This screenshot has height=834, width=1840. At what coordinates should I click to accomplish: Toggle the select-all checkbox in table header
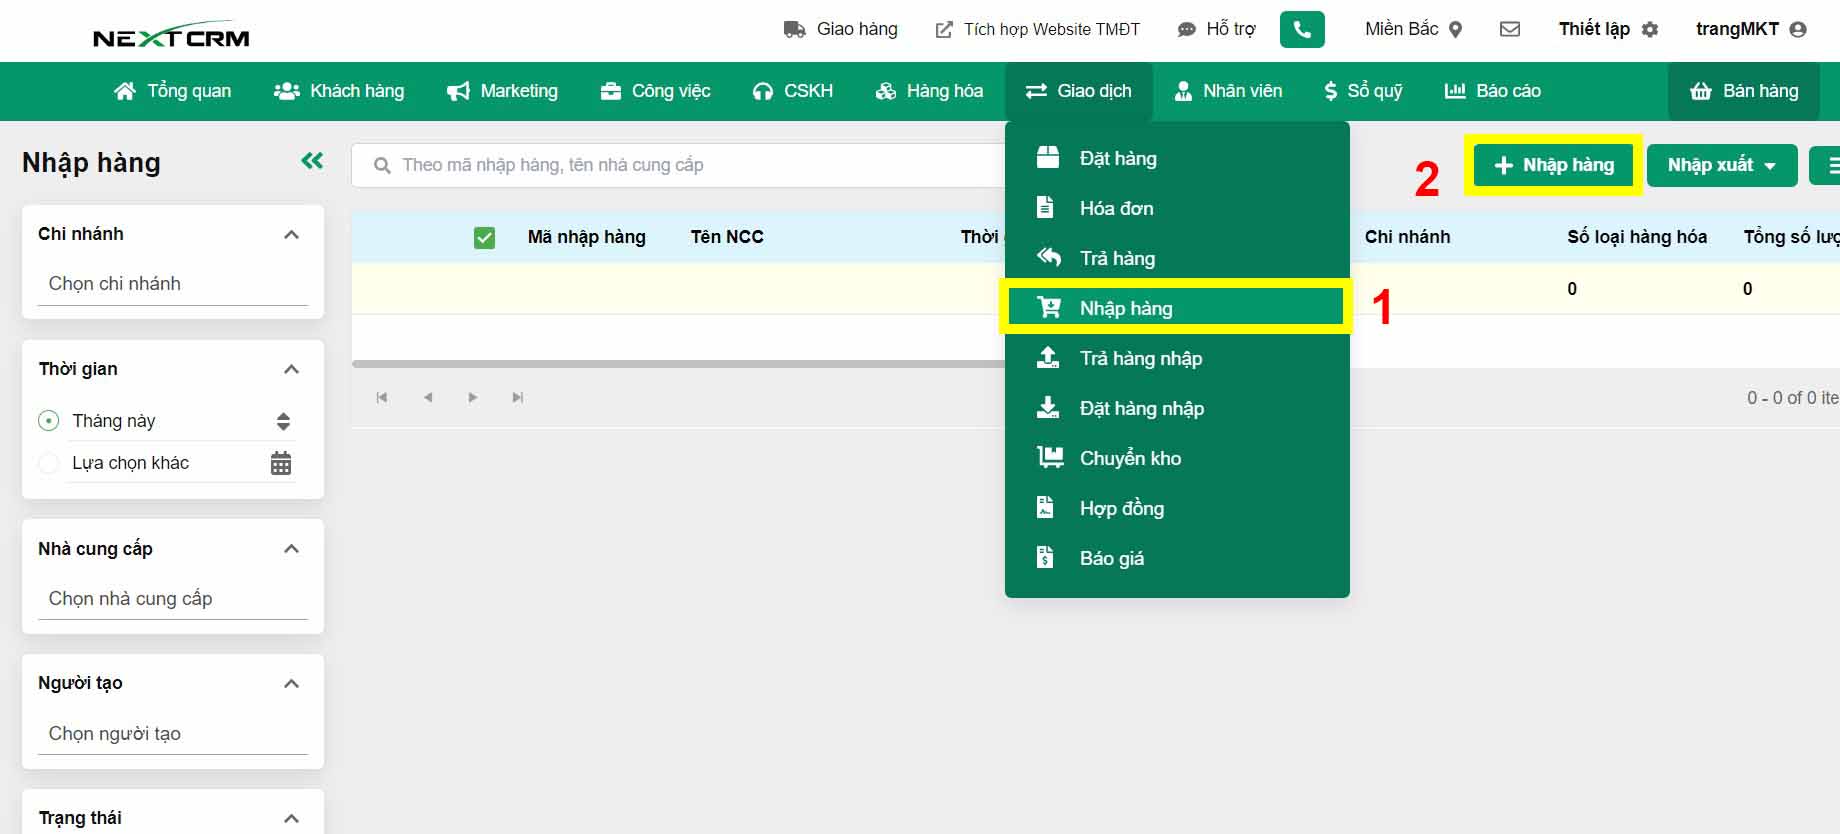pyautogui.click(x=484, y=238)
